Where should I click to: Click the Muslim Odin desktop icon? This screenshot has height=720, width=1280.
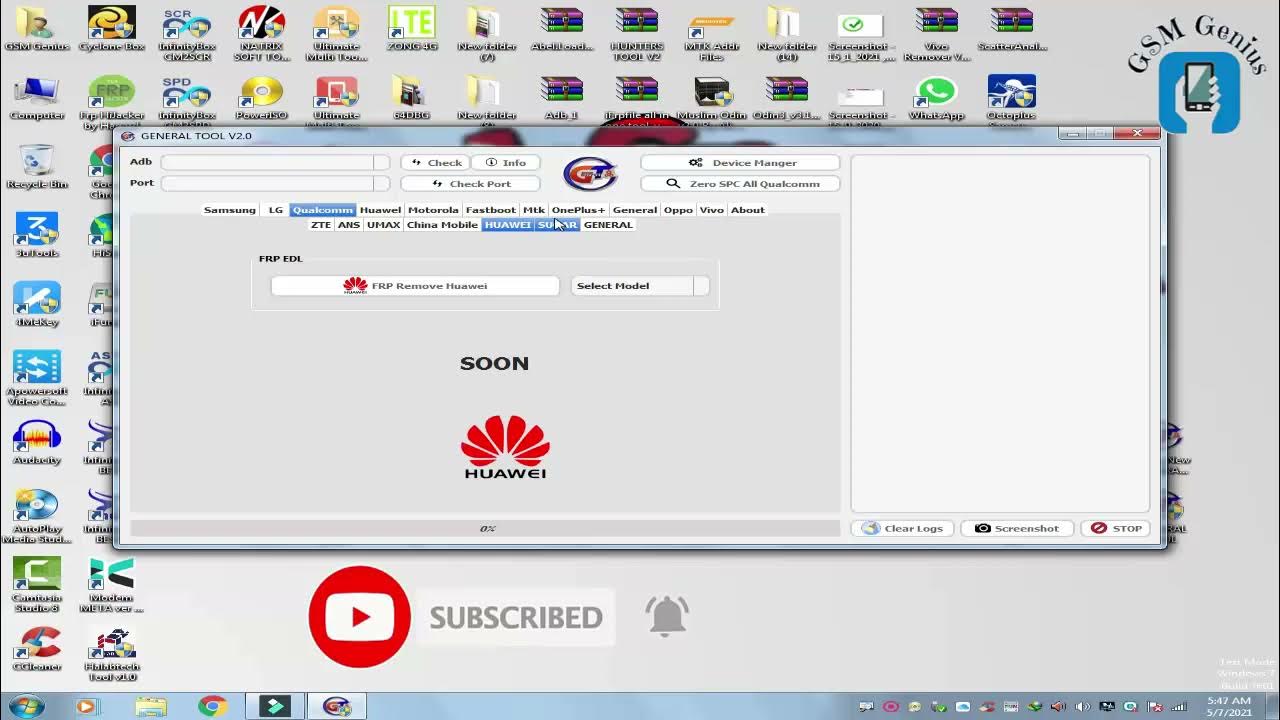pos(712,98)
